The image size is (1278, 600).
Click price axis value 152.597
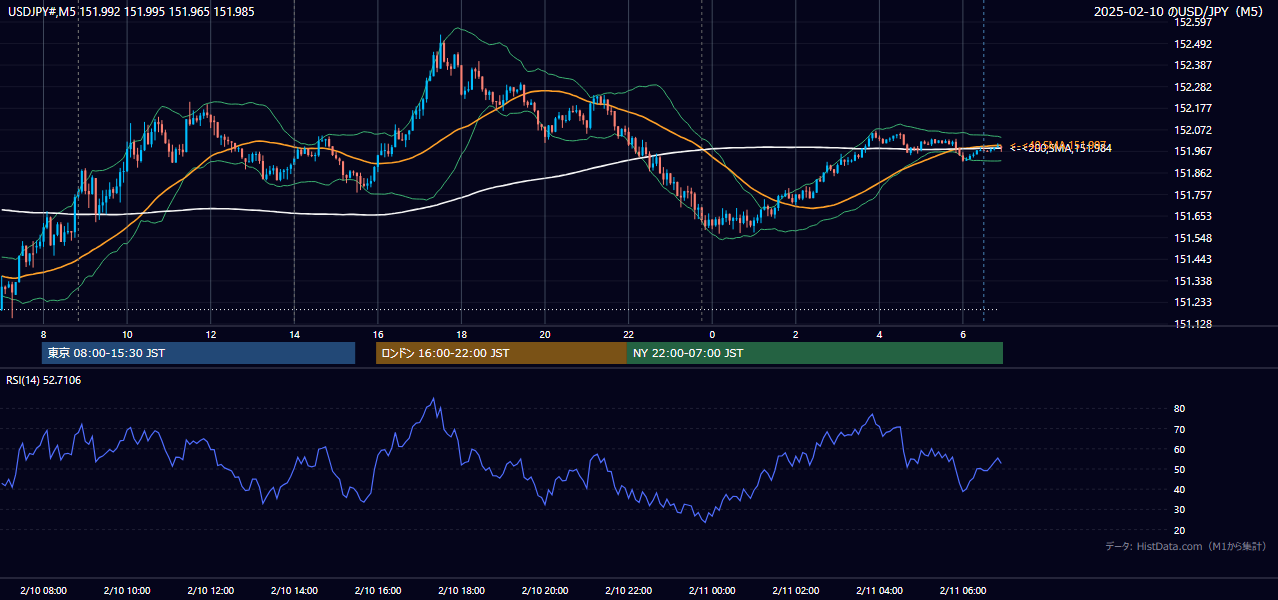tap(1194, 23)
